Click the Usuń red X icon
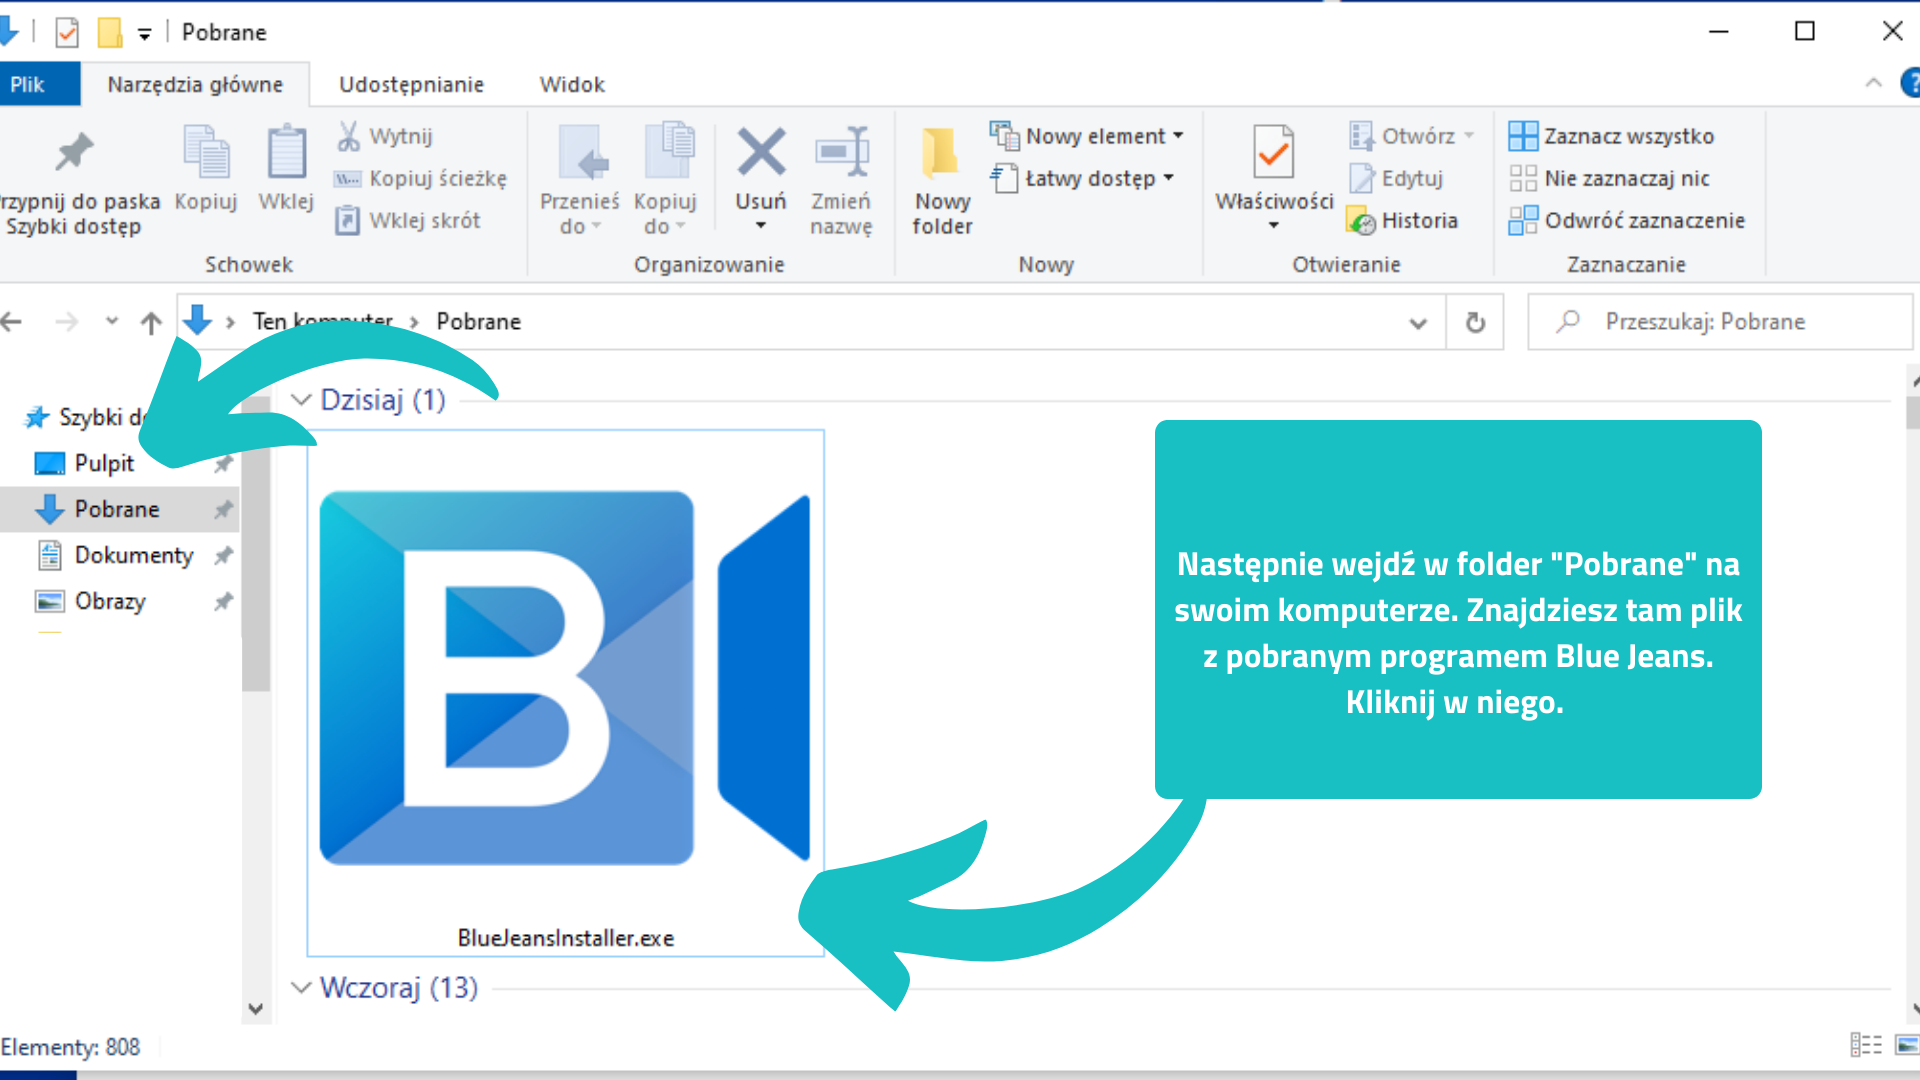The height and width of the screenshot is (1080, 1920). coord(761,152)
